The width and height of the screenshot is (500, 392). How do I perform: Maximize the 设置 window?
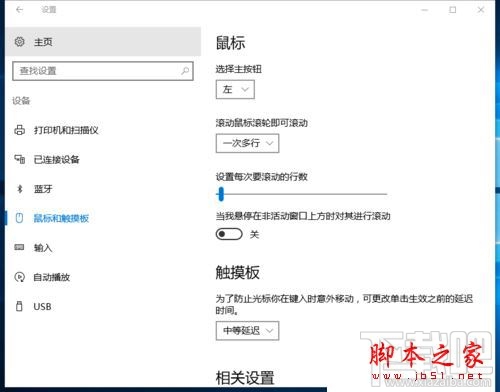(453, 10)
